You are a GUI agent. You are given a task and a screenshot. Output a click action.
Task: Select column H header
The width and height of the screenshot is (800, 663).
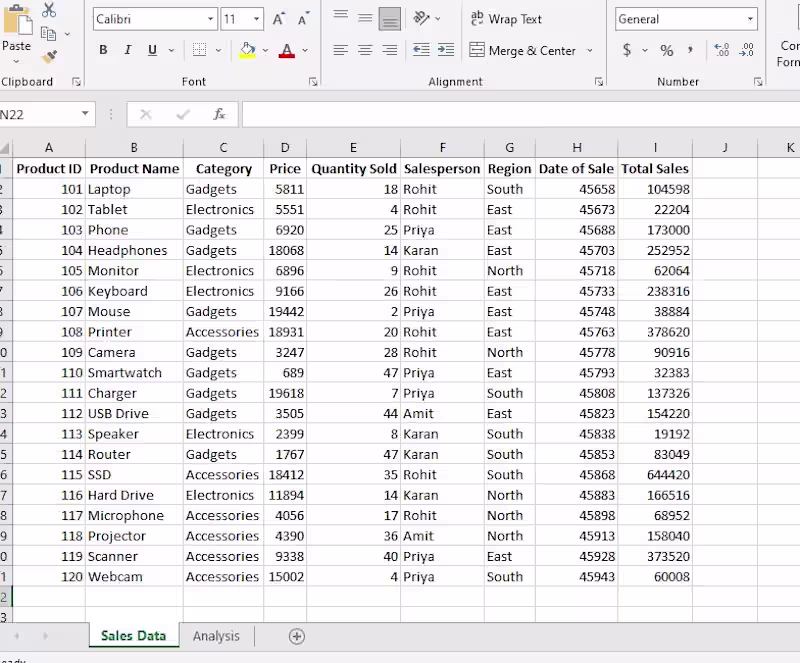pyautogui.click(x=577, y=148)
